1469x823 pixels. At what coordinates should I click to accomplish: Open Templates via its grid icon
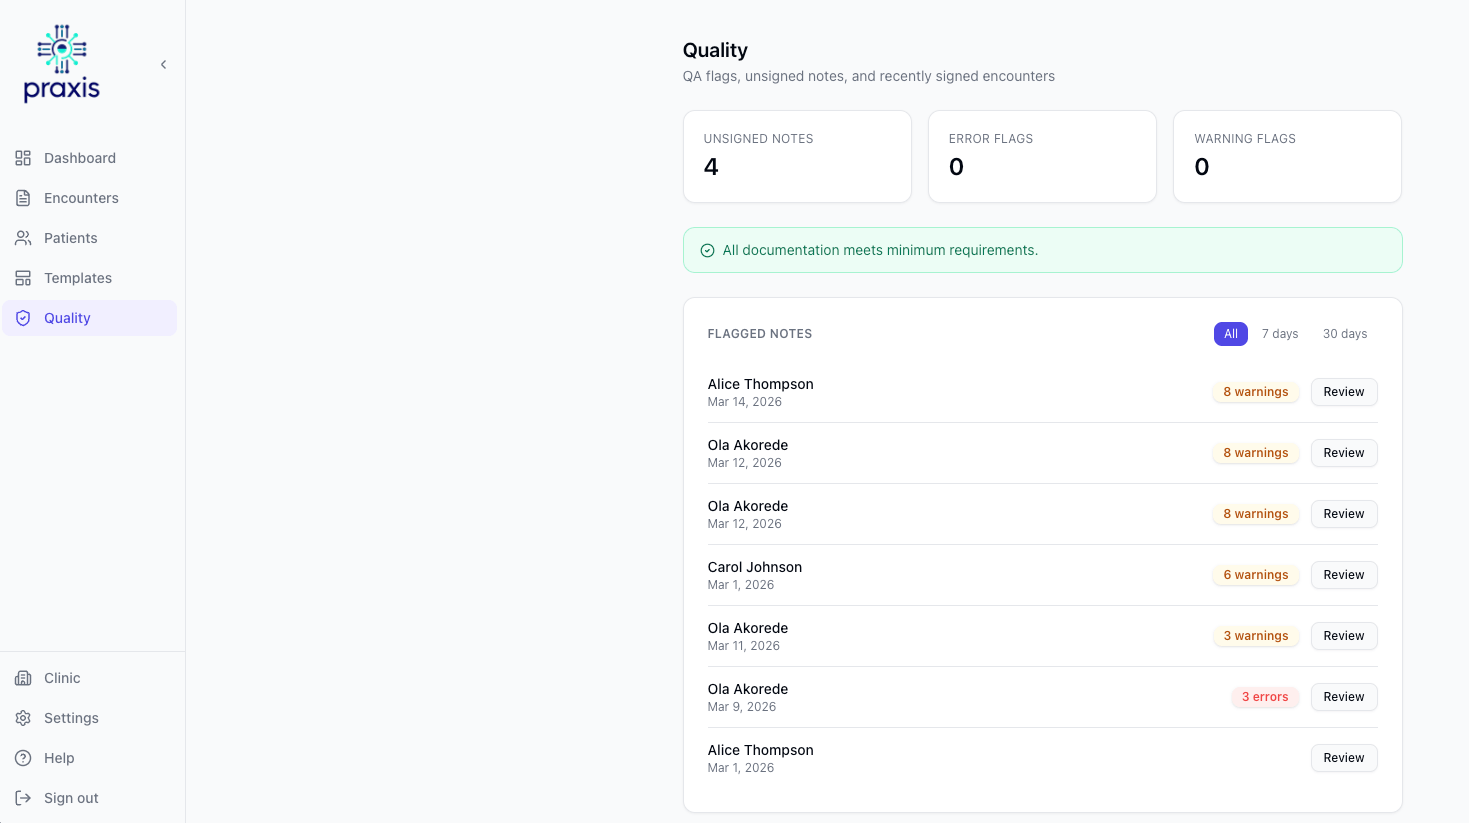22,278
